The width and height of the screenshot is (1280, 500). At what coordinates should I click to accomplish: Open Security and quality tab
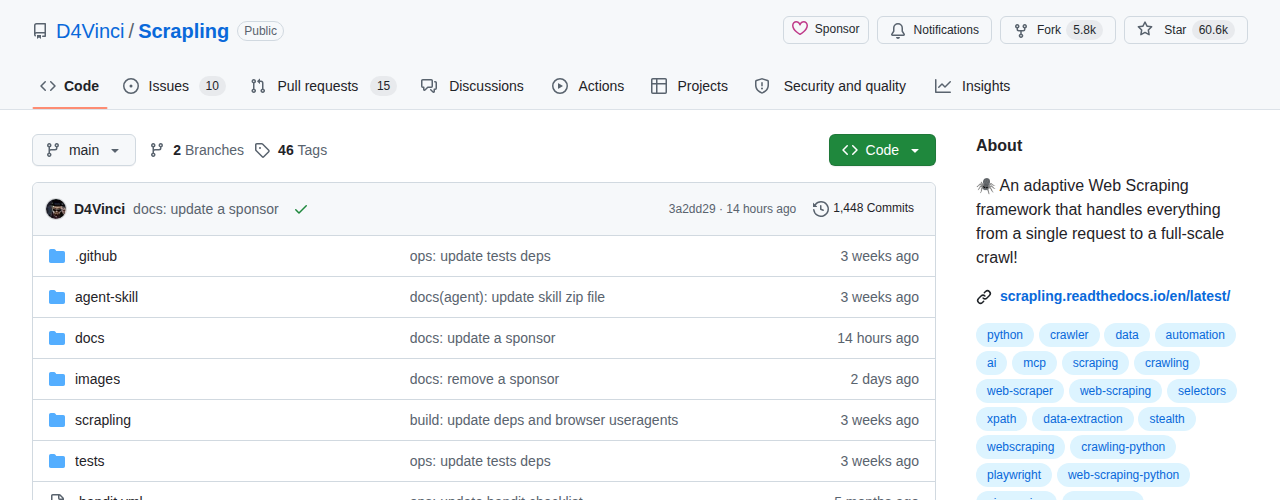(x=830, y=86)
